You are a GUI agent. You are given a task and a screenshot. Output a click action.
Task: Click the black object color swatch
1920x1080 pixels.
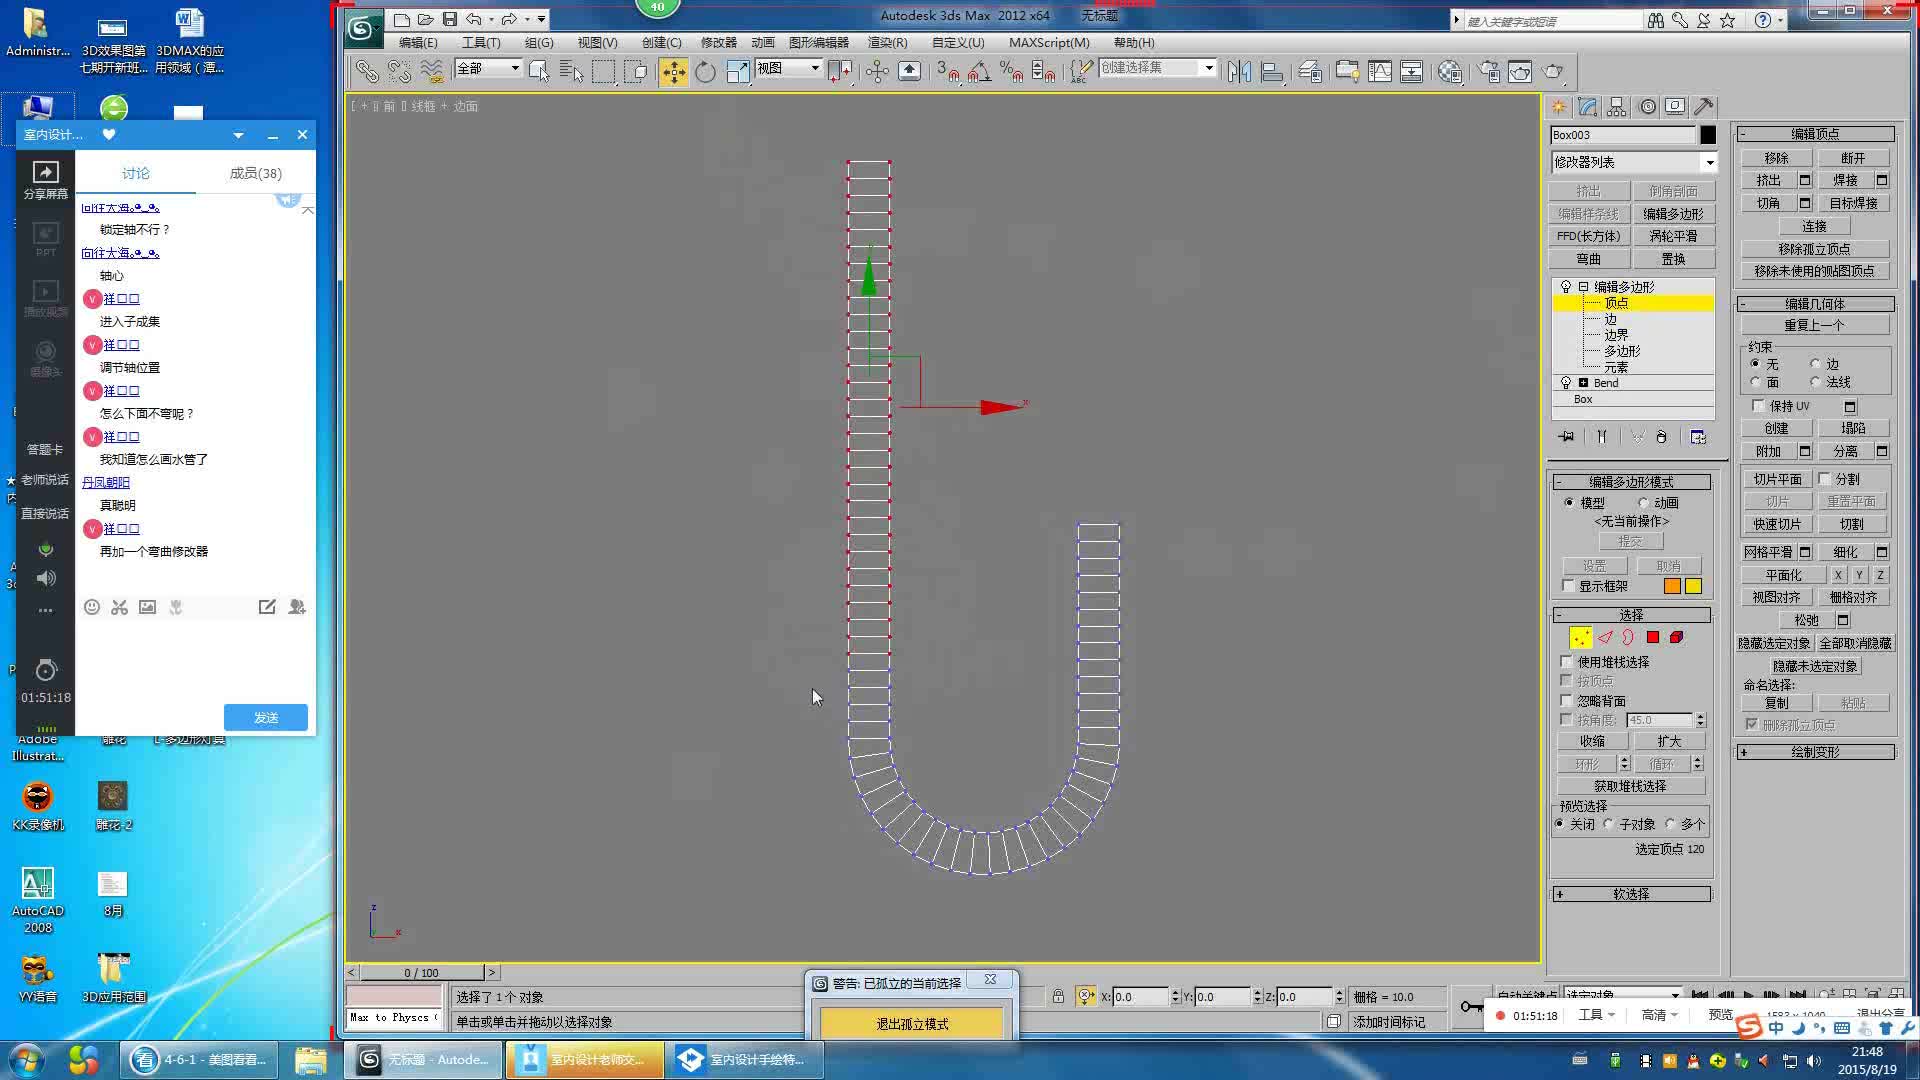pos(1708,135)
